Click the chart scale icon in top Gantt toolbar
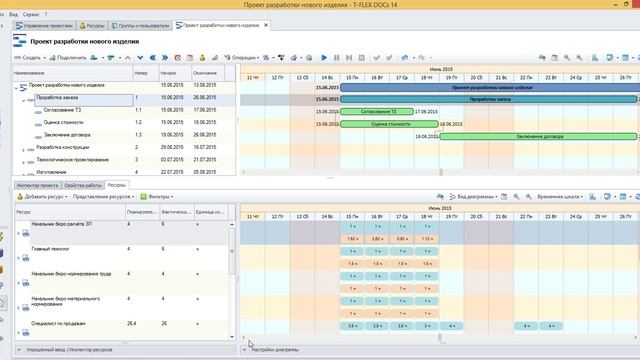The width and height of the screenshot is (640, 360). tap(595, 58)
